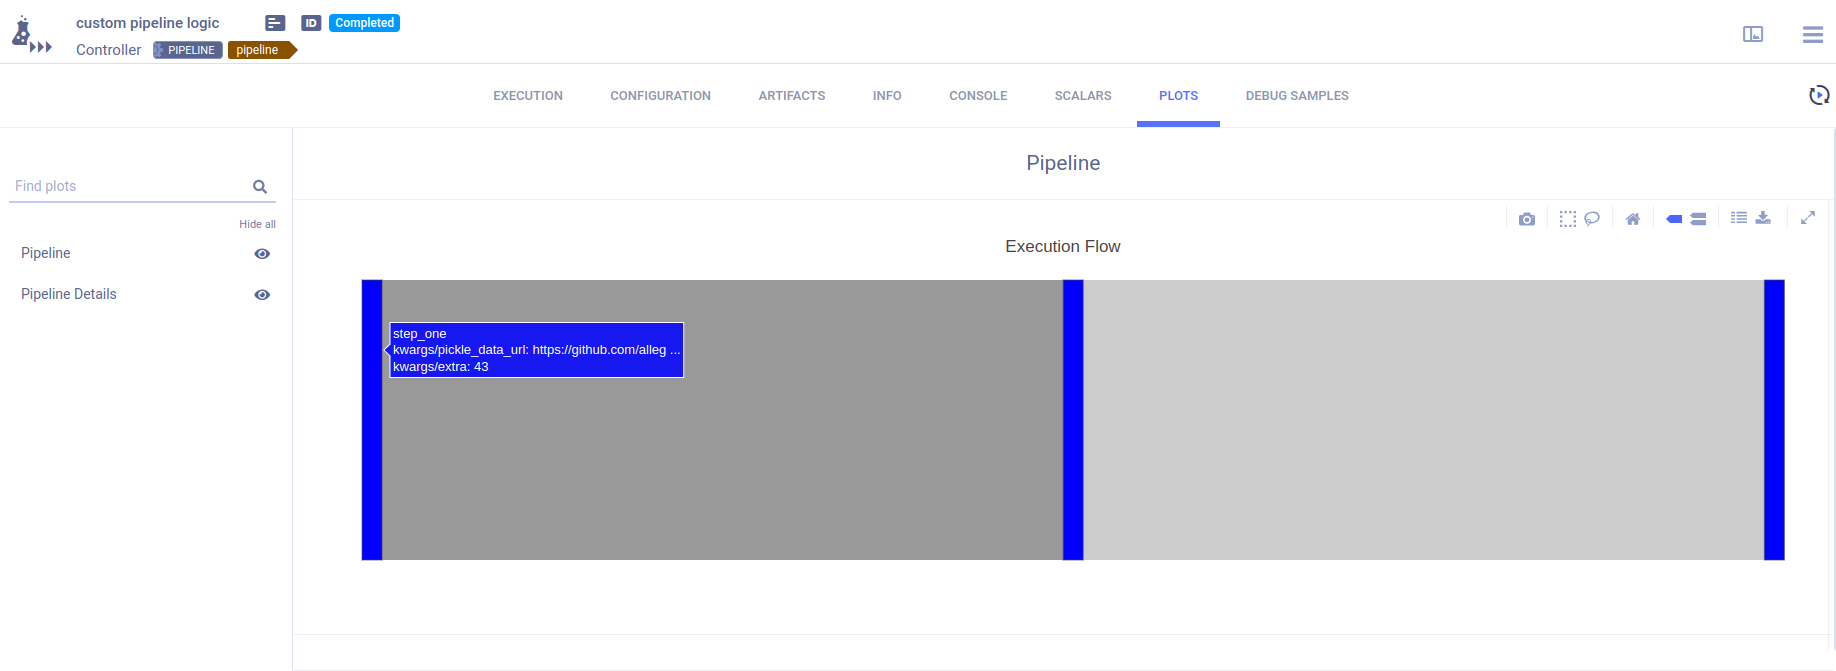Select the Box Select plot tool

point(1567,219)
